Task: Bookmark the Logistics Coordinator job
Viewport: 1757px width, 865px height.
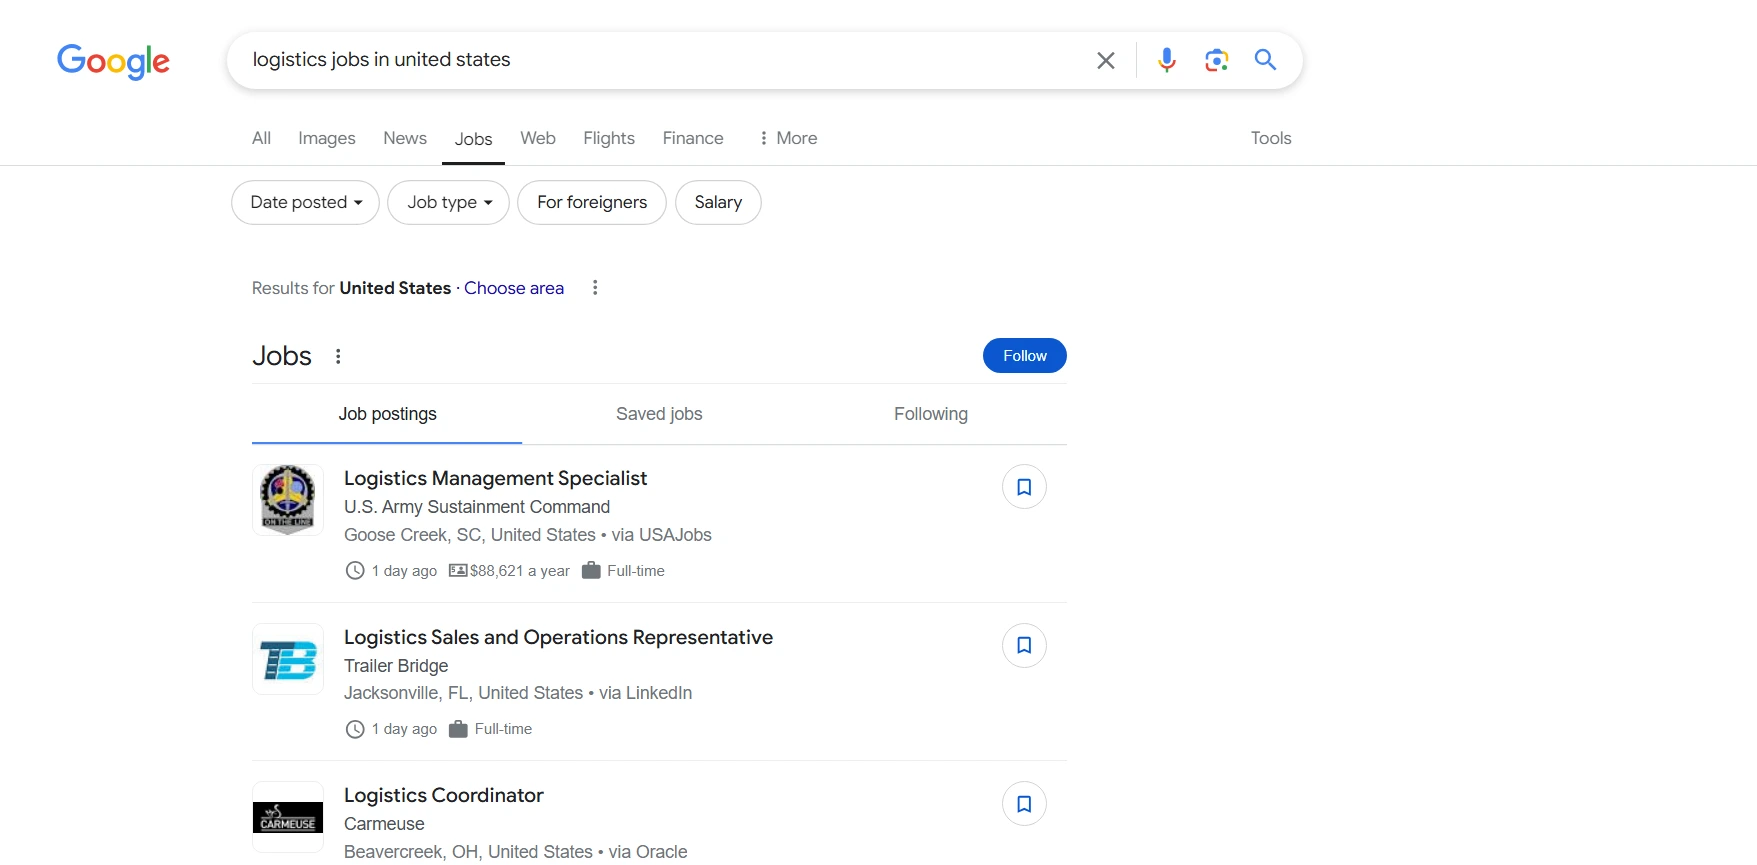Action: click(x=1024, y=803)
